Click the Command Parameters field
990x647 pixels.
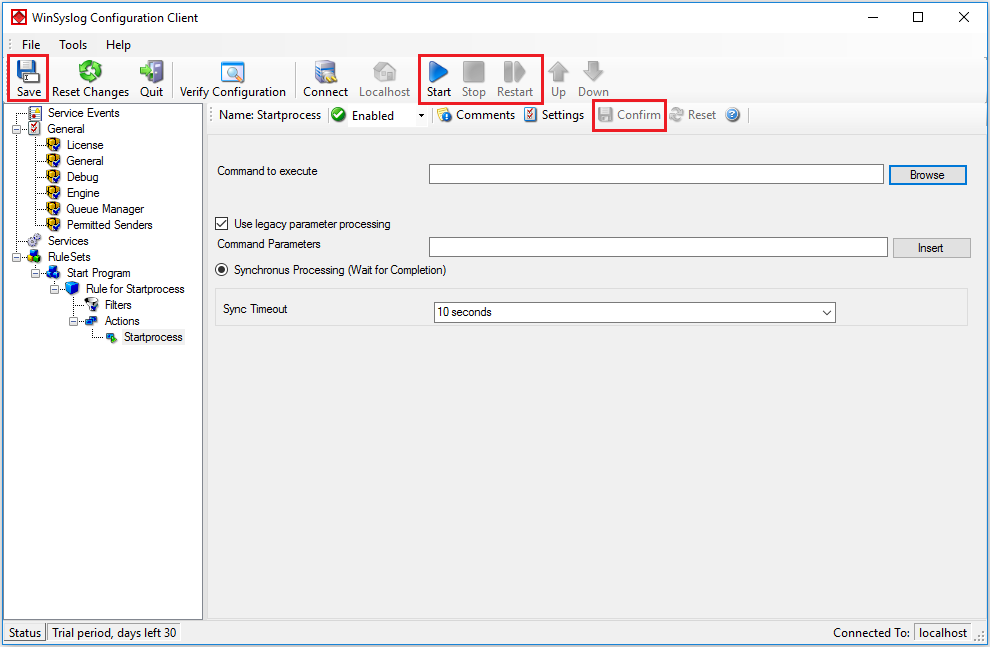[658, 247]
